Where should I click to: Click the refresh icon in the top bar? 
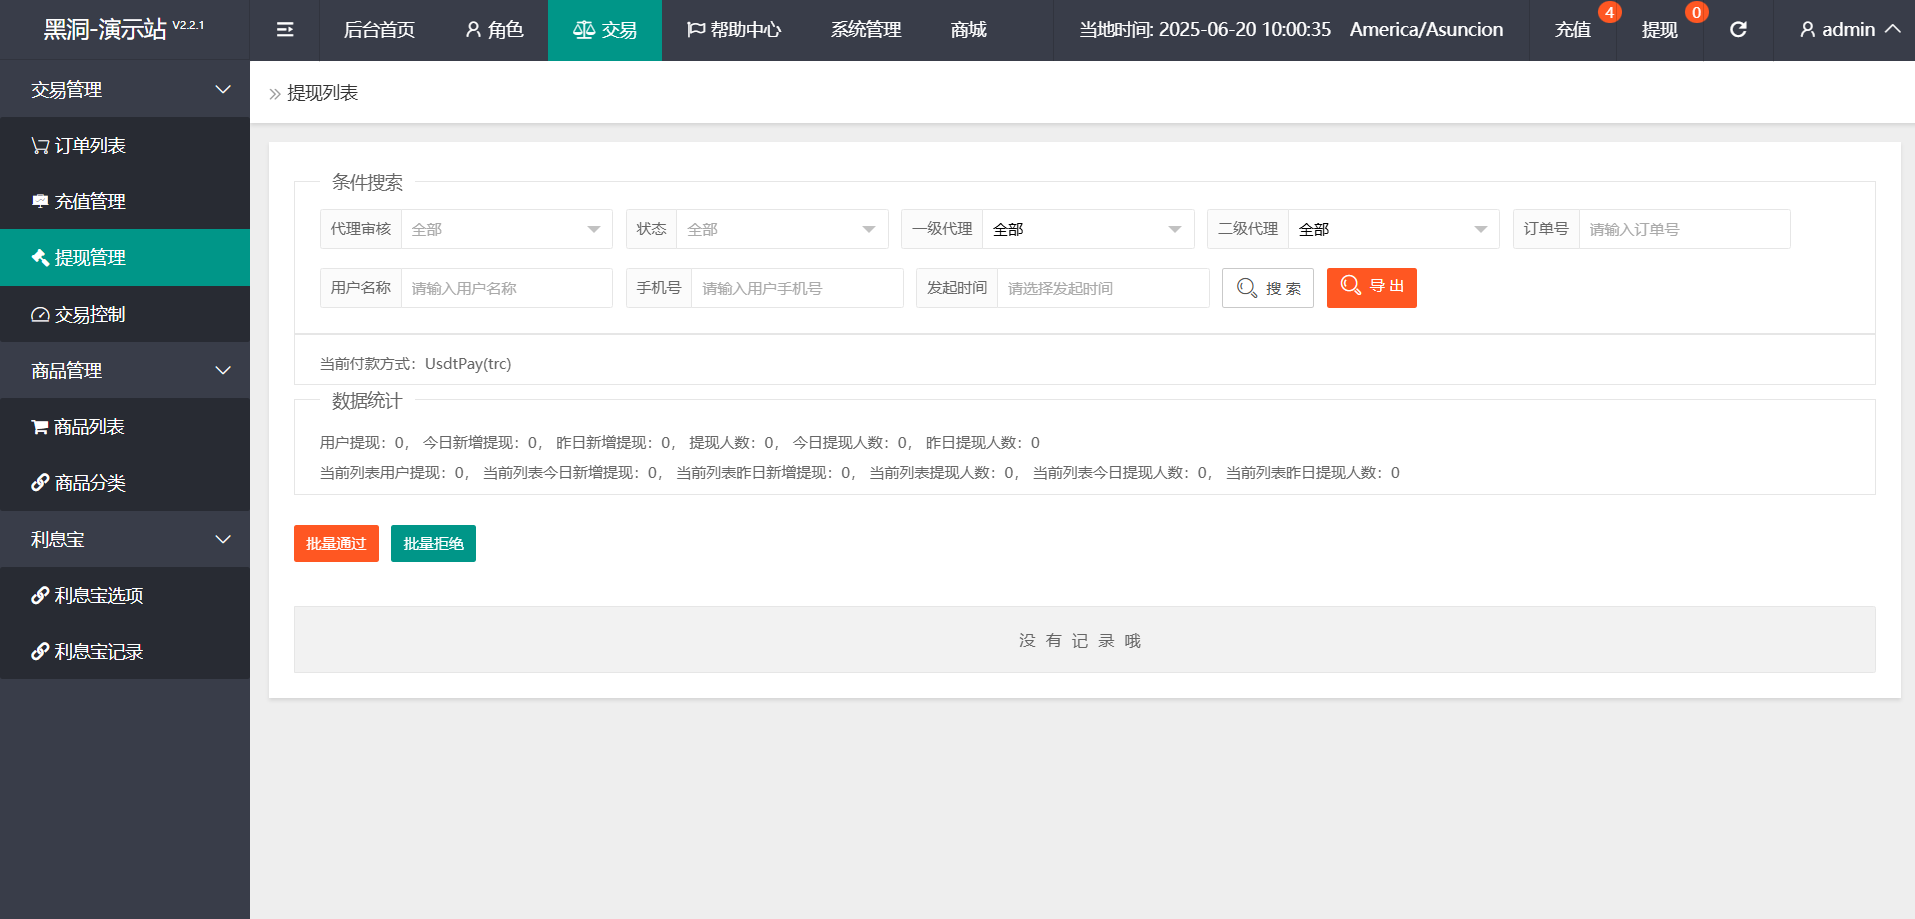click(1738, 30)
